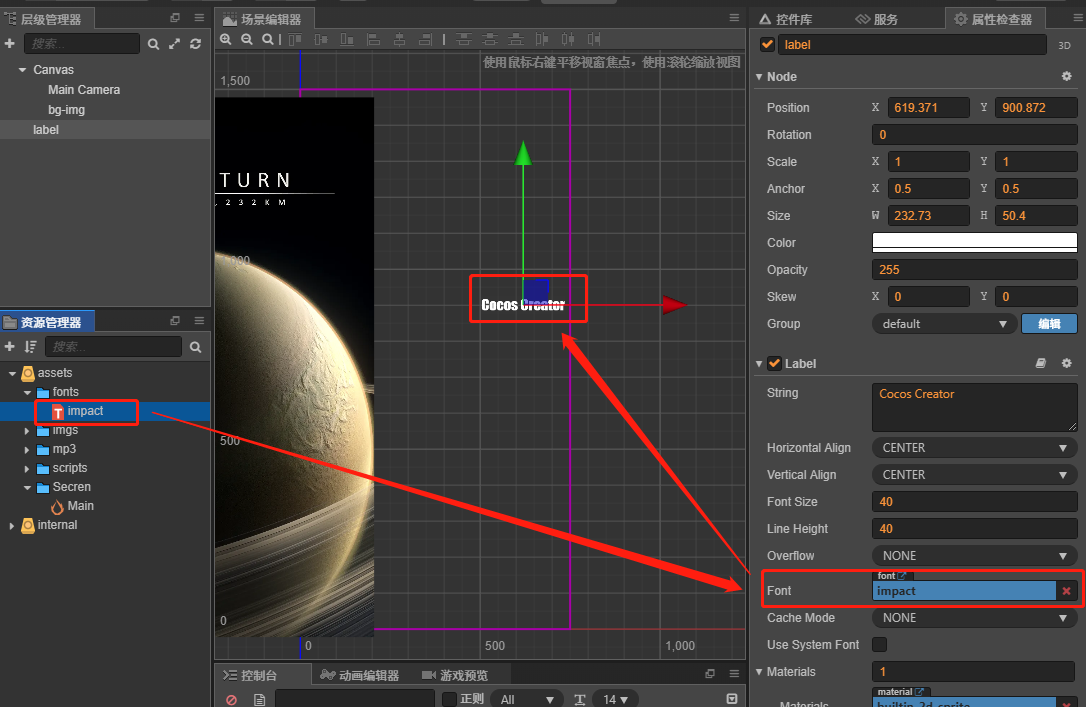Screen dimensions: 1086x707
Task: Click the blue 编辑 group button
Action: pos(1049,324)
